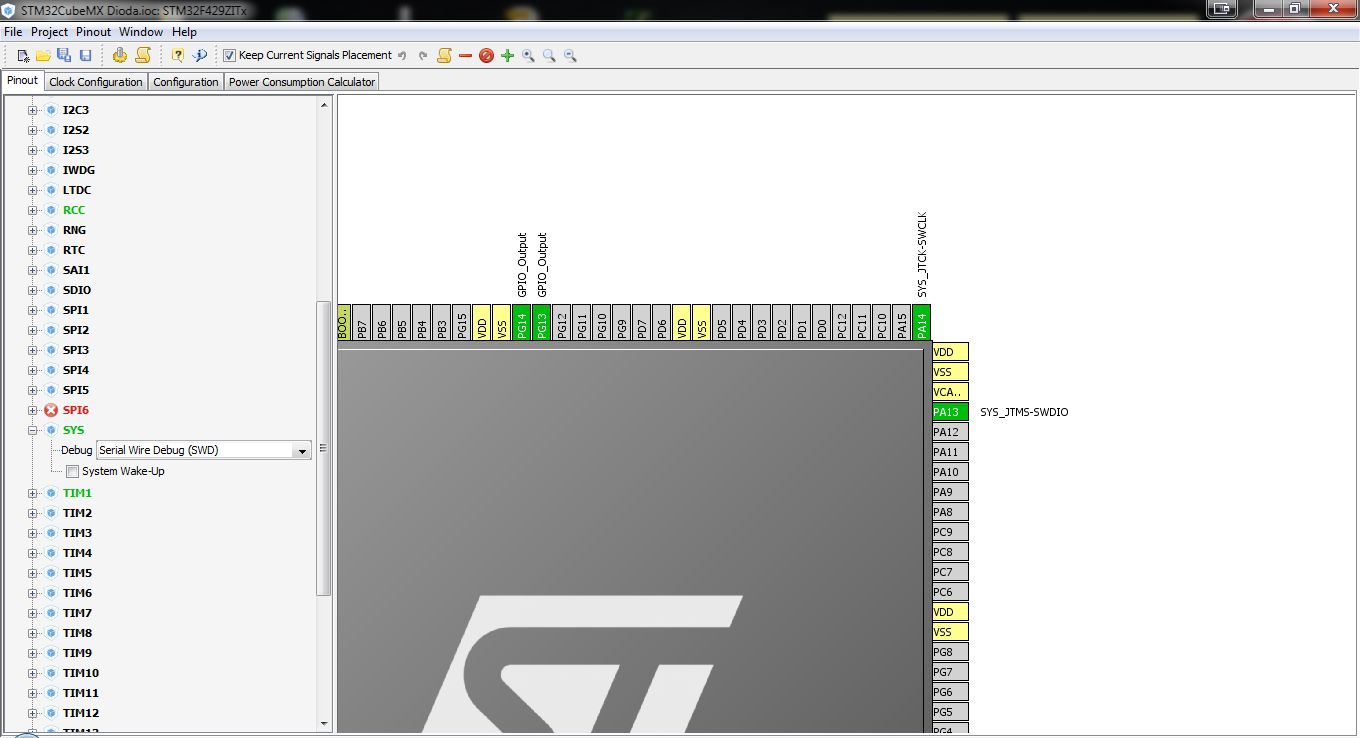Click the last magnifier zoom icon
The width and height of the screenshot is (1360, 738).
click(x=570, y=56)
